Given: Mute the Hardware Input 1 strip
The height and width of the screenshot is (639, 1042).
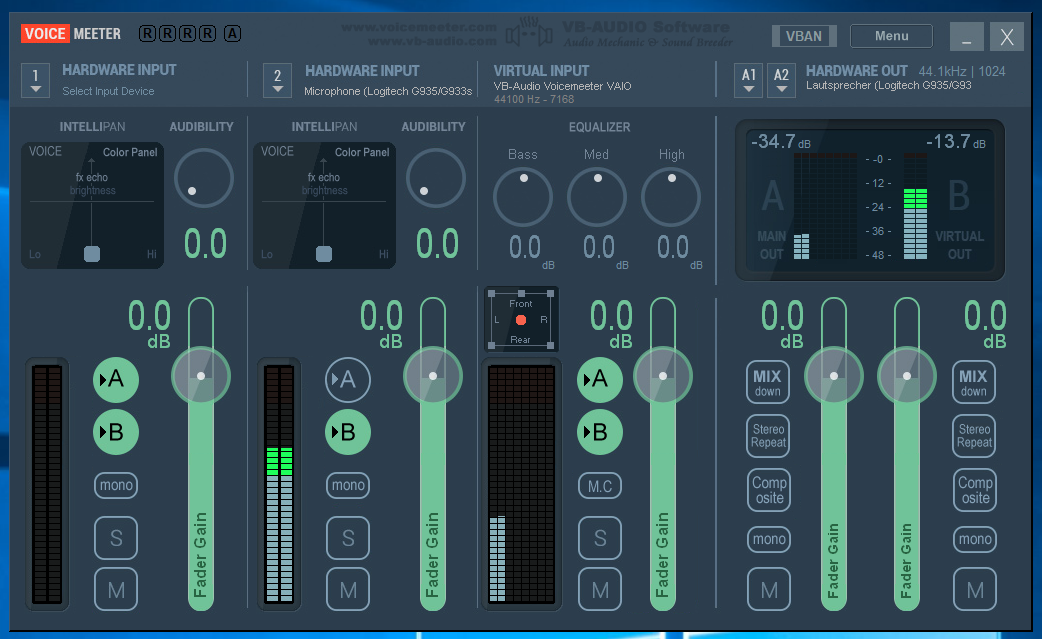Looking at the screenshot, I should pyautogui.click(x=116, y=589).
